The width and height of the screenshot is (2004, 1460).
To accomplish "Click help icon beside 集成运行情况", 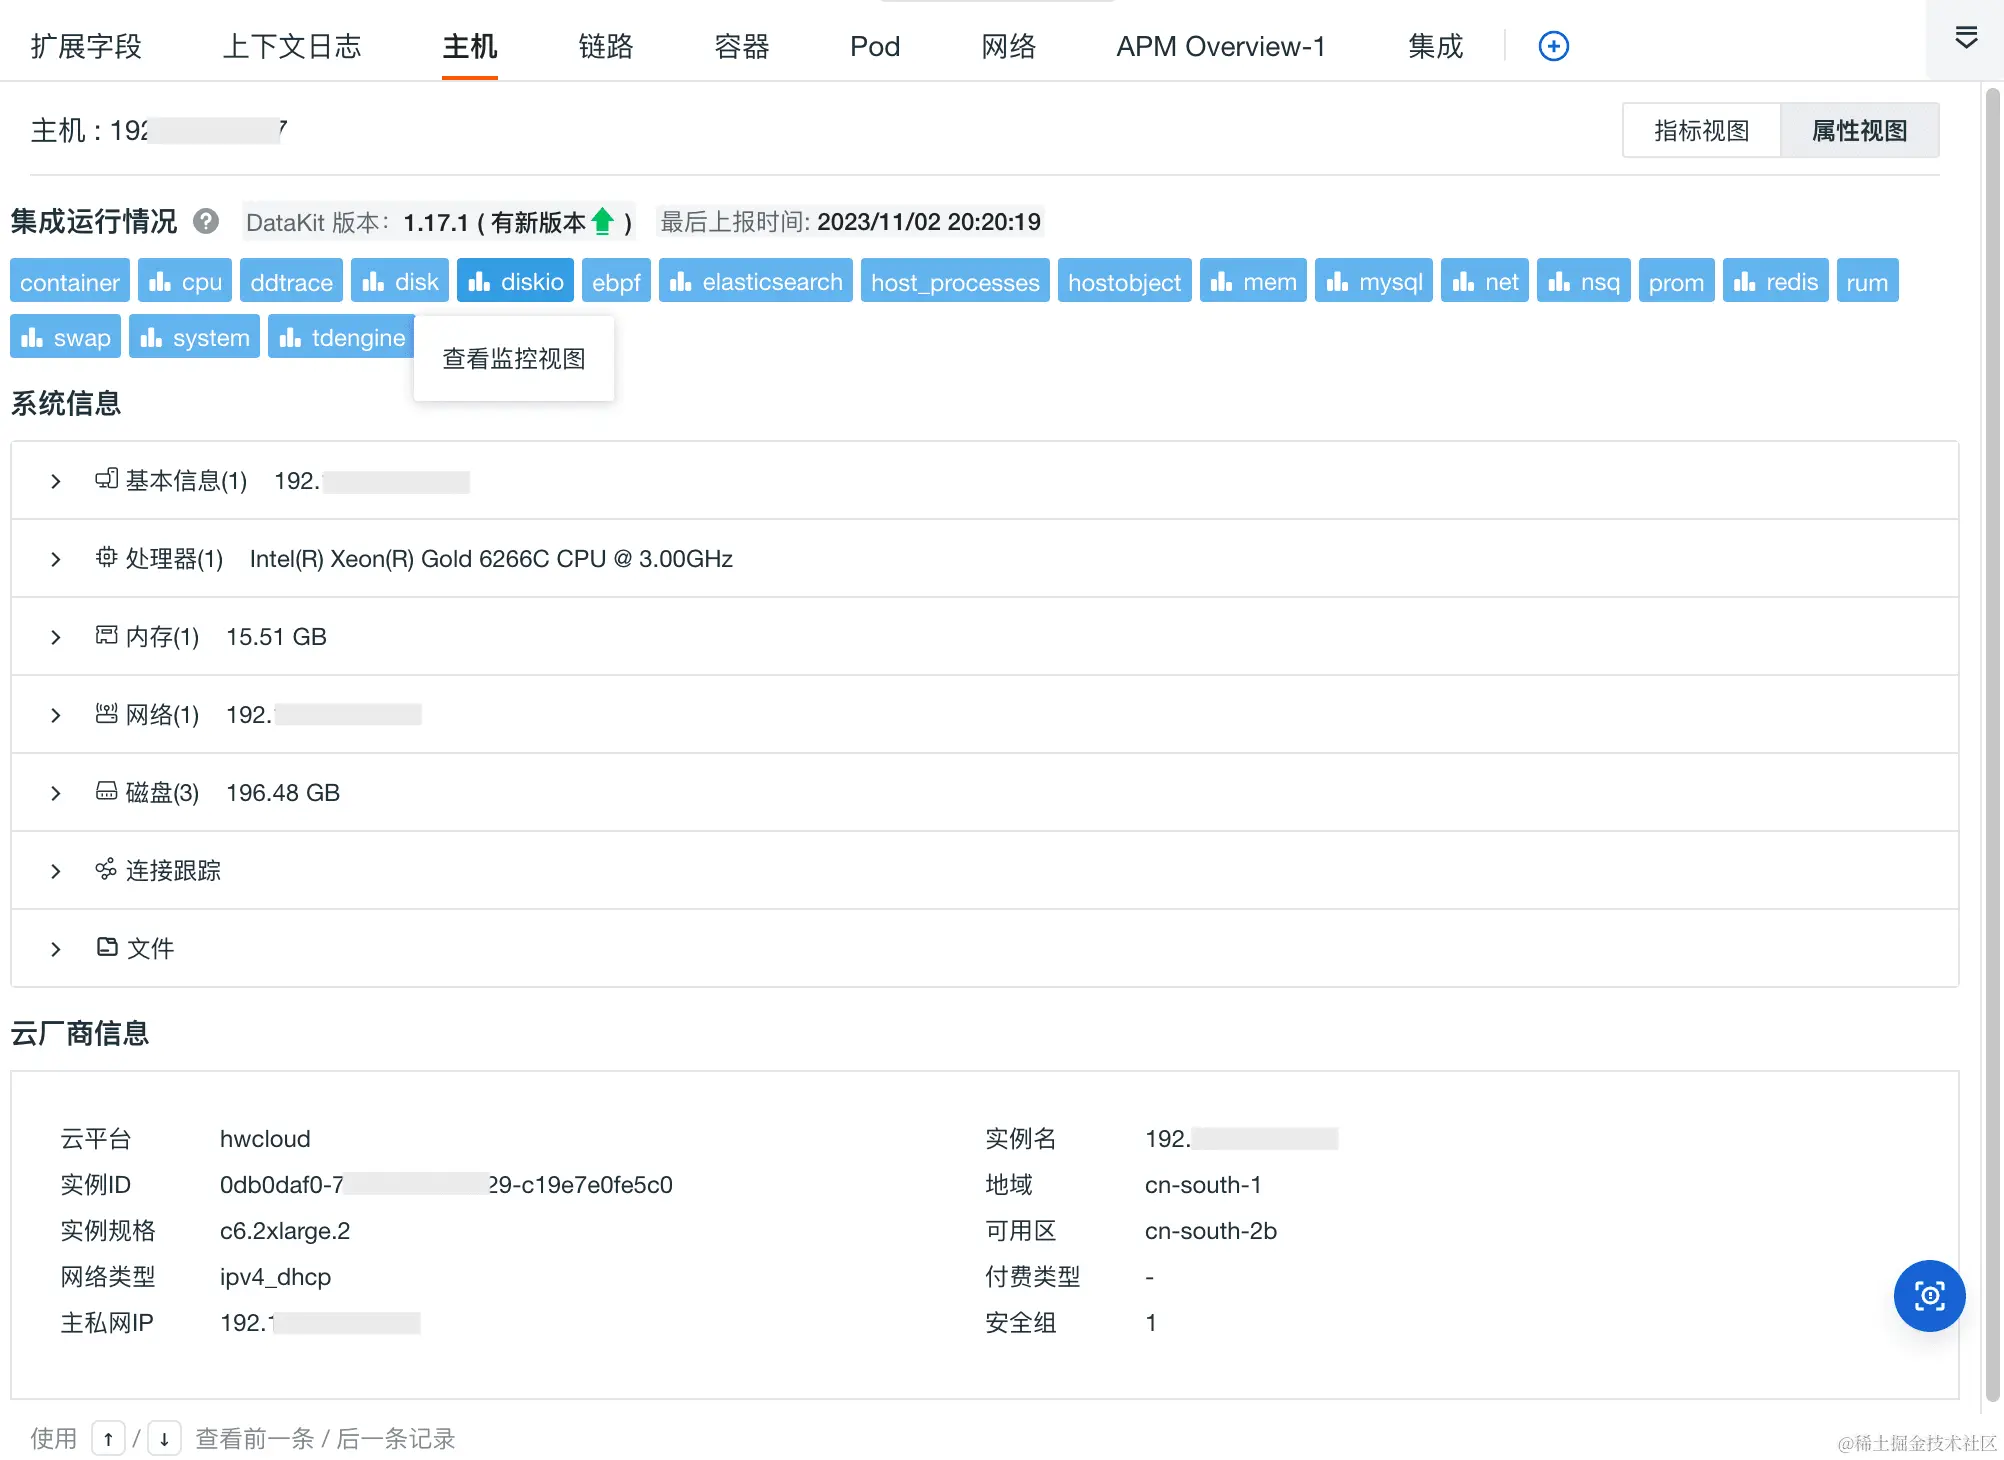I will 206,221.
